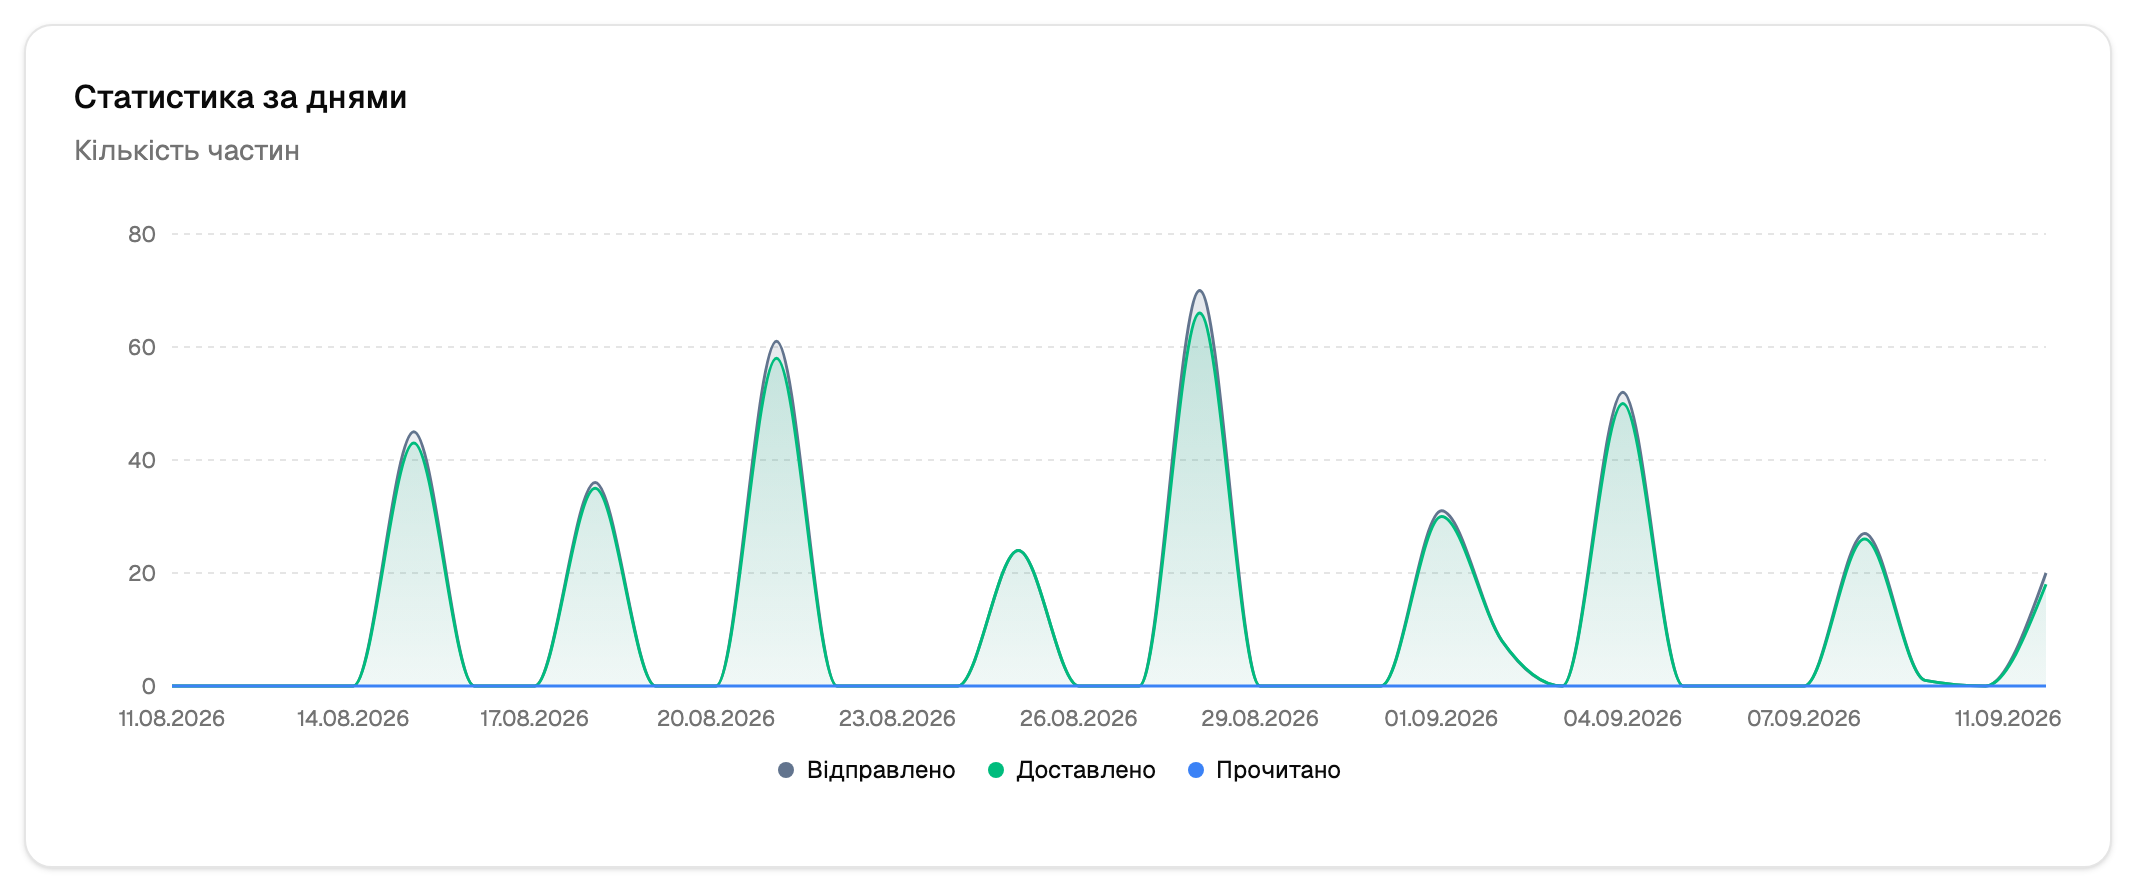The height and width of the screenshot is (892, 2136).
Task: Click the chart peak near 18.08.2026
Action: pyautogui.click(x=595, y=483)
